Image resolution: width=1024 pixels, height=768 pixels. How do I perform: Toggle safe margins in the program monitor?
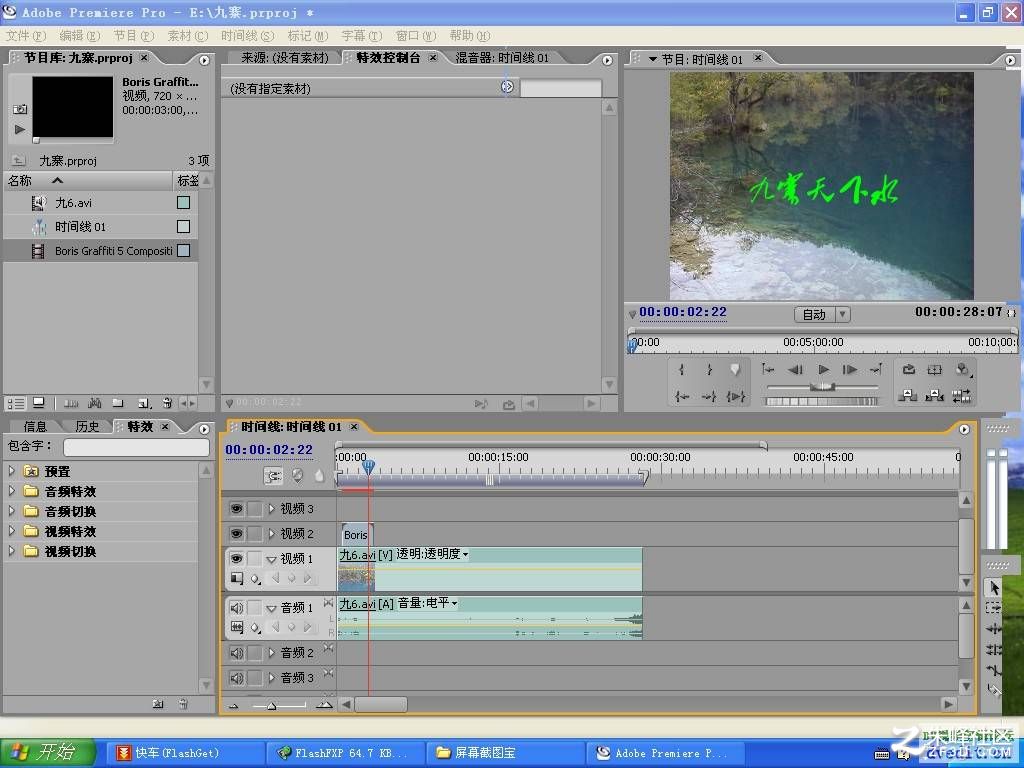coord(935,370)
